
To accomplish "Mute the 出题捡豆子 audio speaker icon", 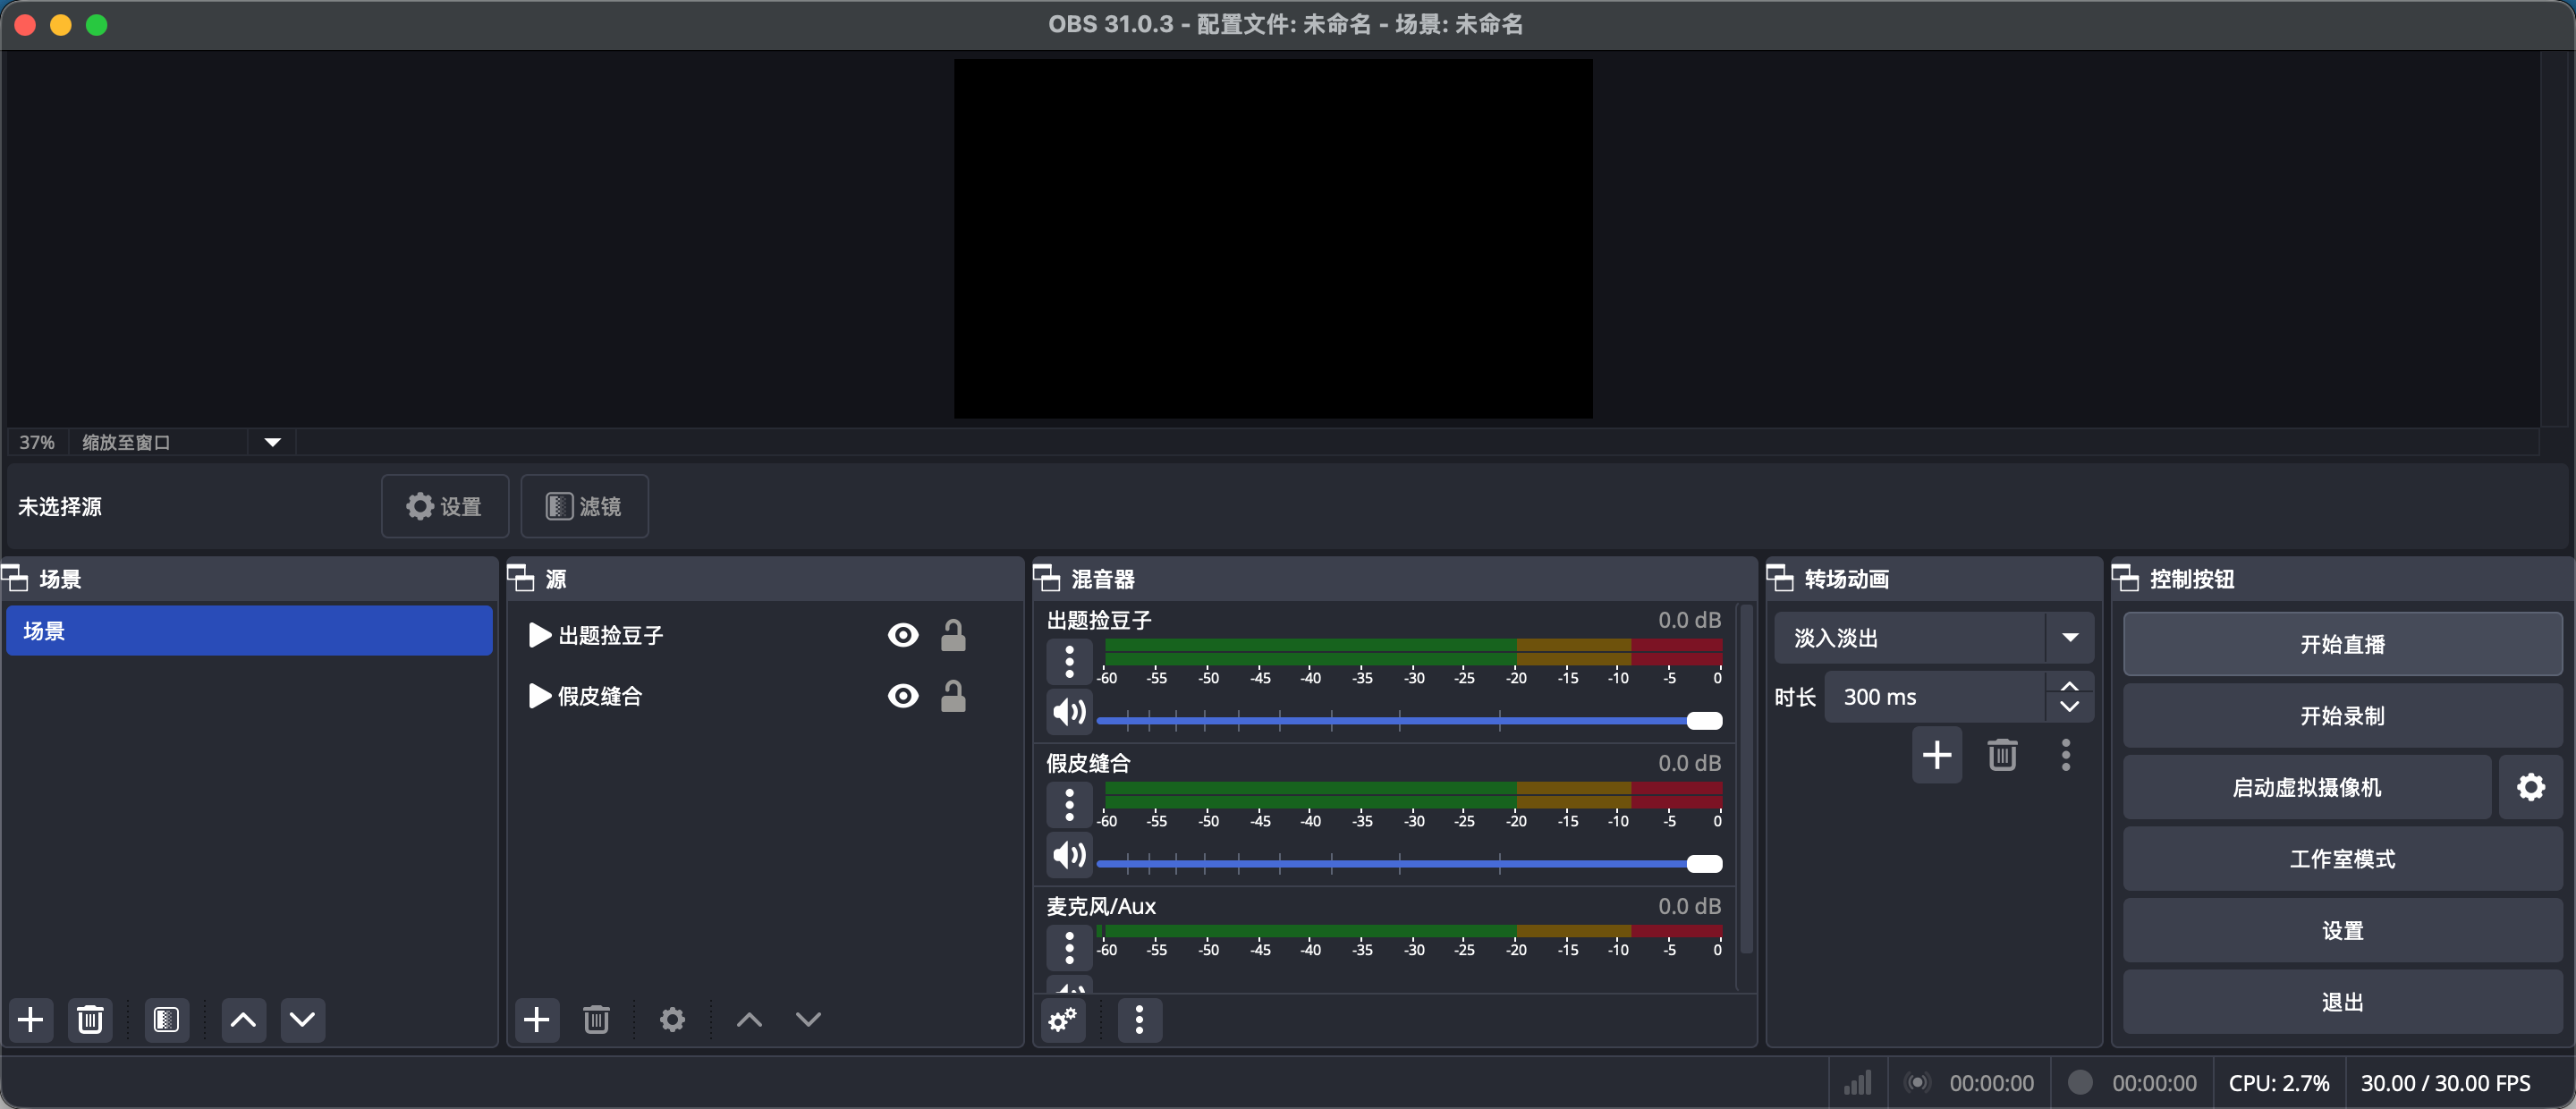I will click(x=1069, y=712).
